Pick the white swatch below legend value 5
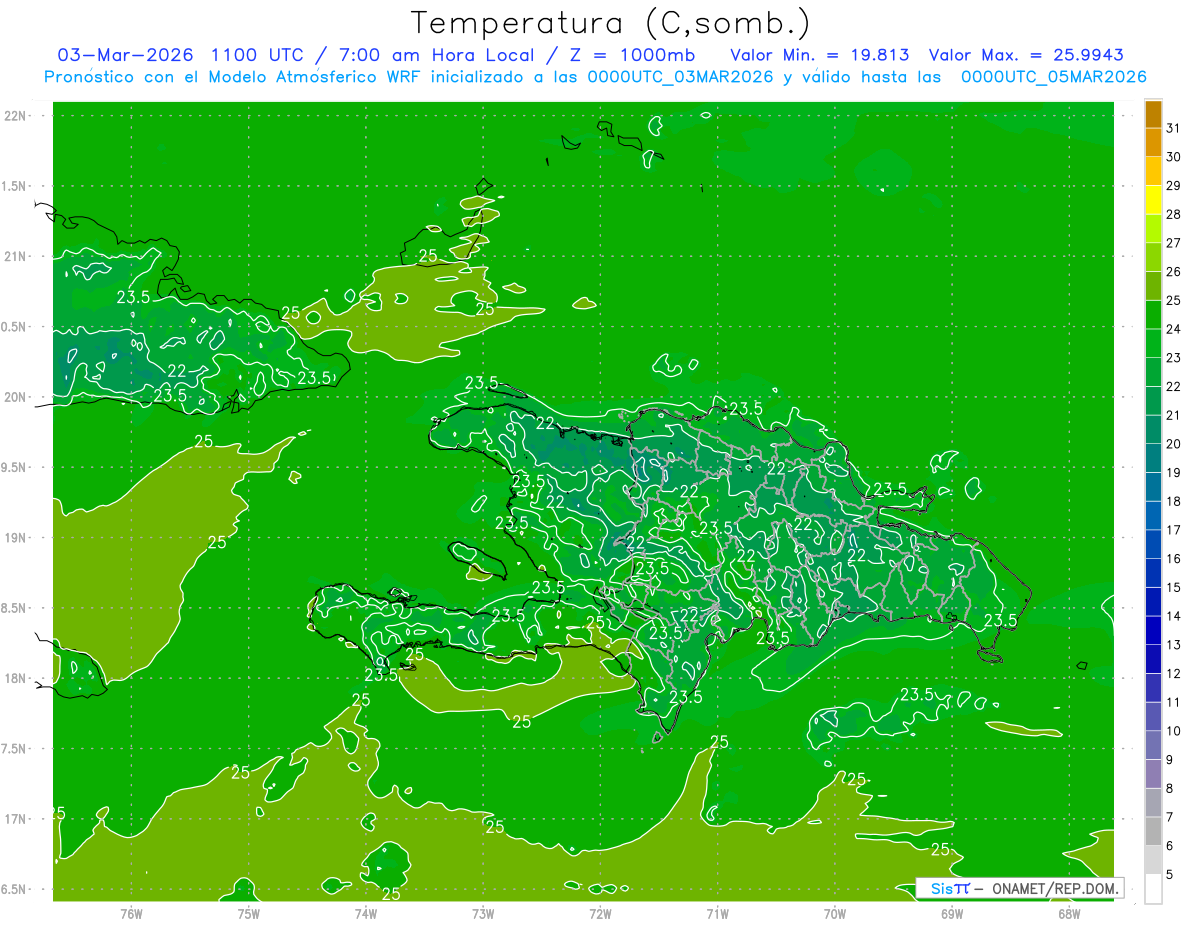This screenshot has height=927, width=1200. (1153, 889)
